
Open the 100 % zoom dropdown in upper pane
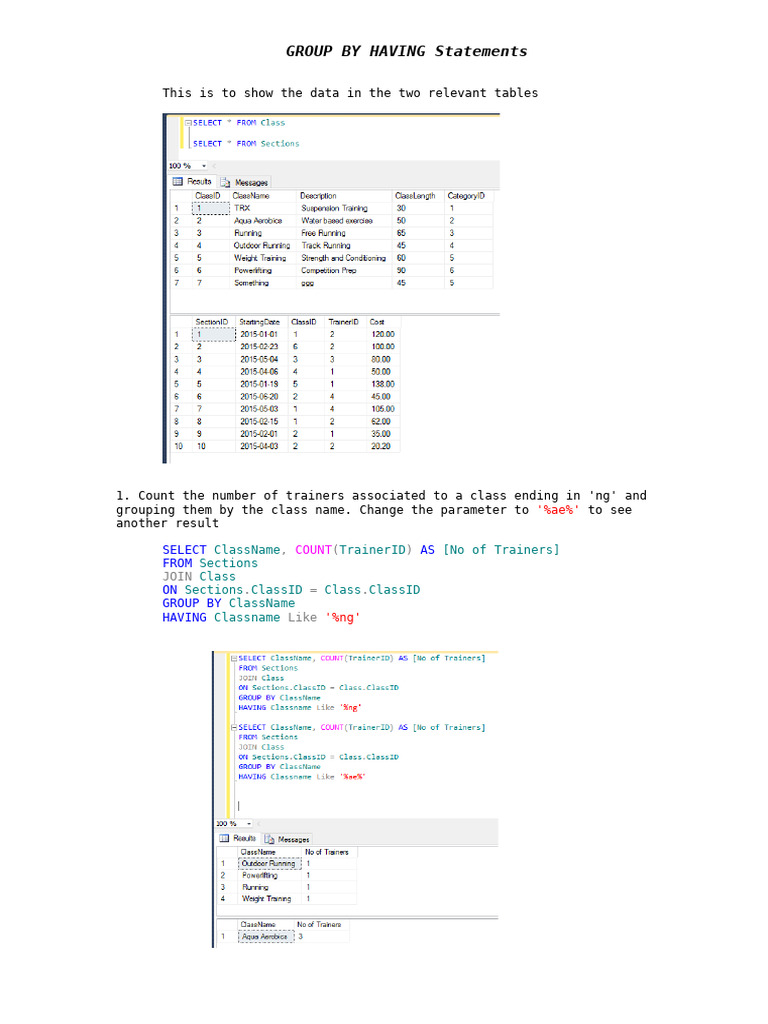(204, 166)
